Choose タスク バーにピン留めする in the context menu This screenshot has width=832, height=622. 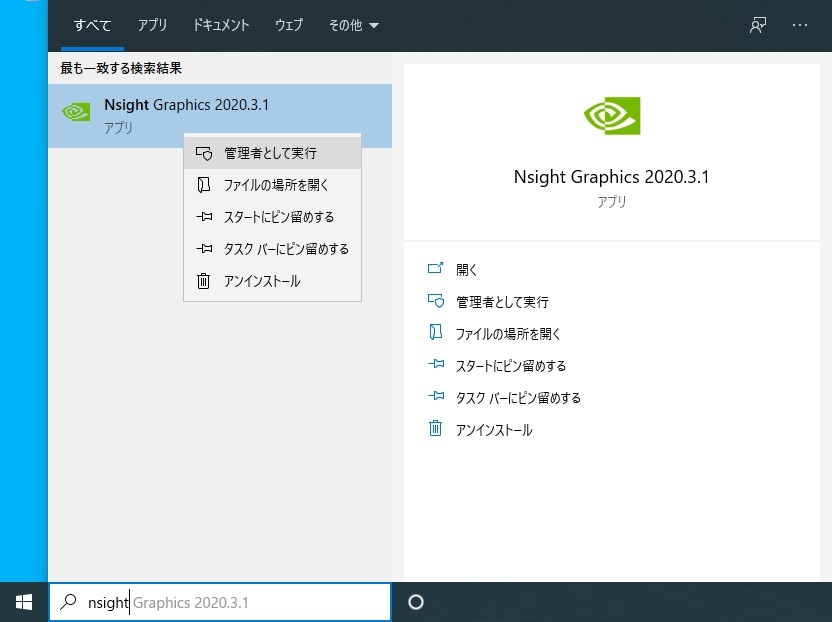click(x=272, y=249)
